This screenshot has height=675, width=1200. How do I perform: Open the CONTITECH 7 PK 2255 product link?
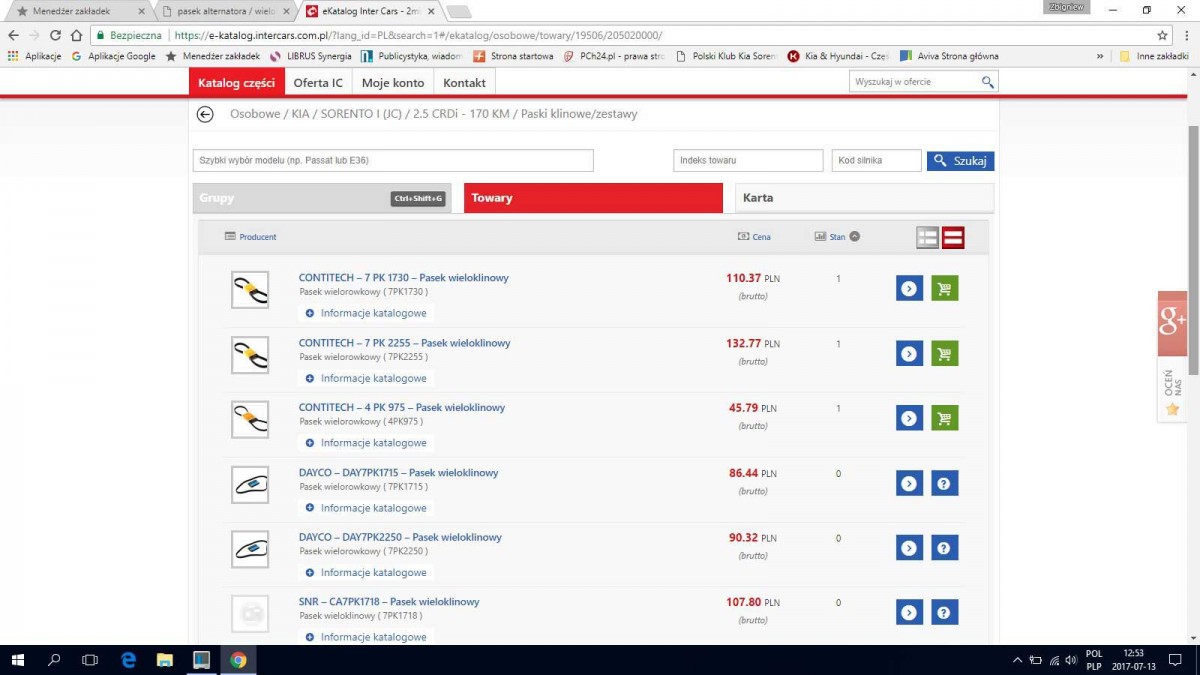pyautogui.click(x=405, y=343)
